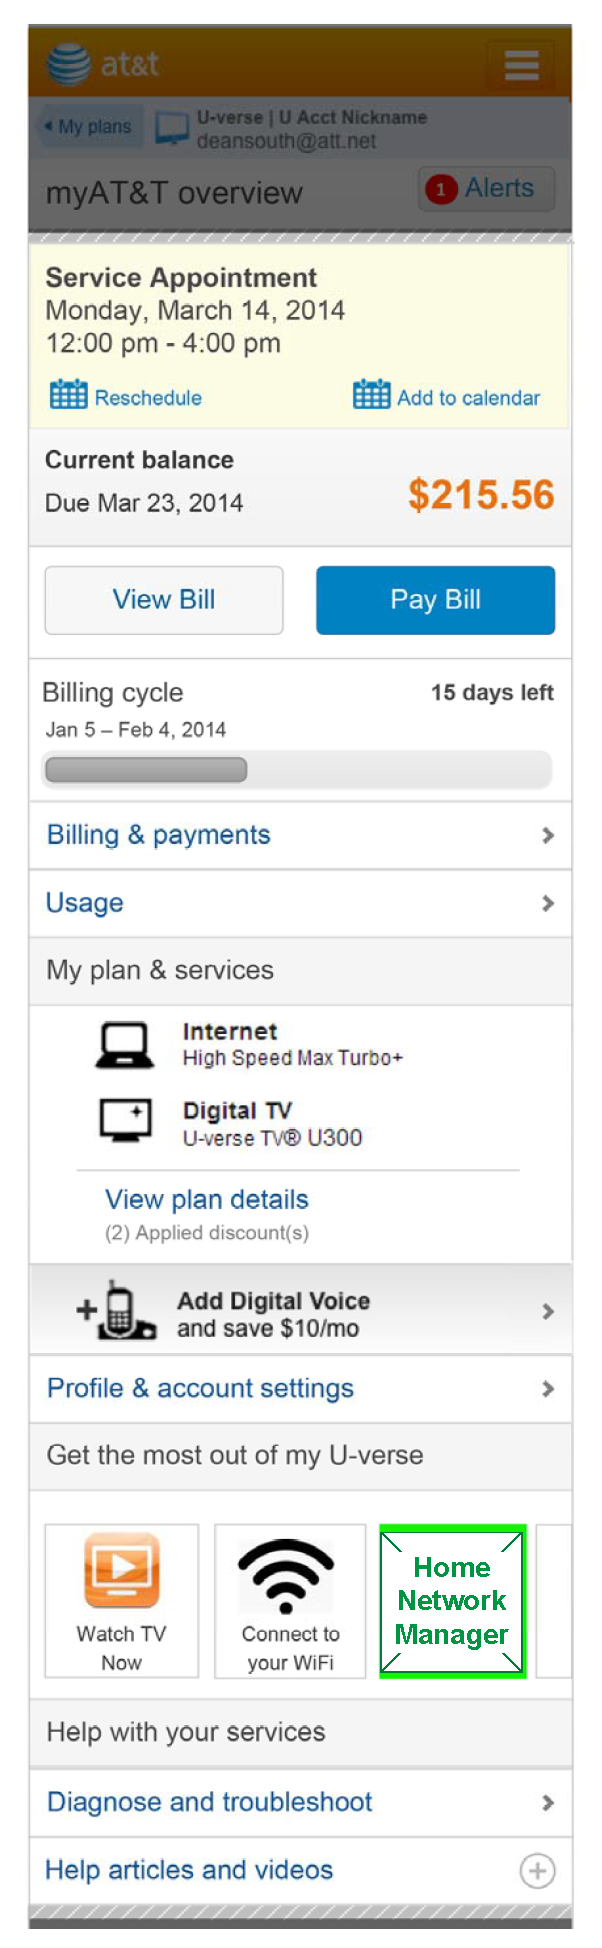Open the Home Network Manager tile
602x1948 pixels.
(x=452, y=1600)
